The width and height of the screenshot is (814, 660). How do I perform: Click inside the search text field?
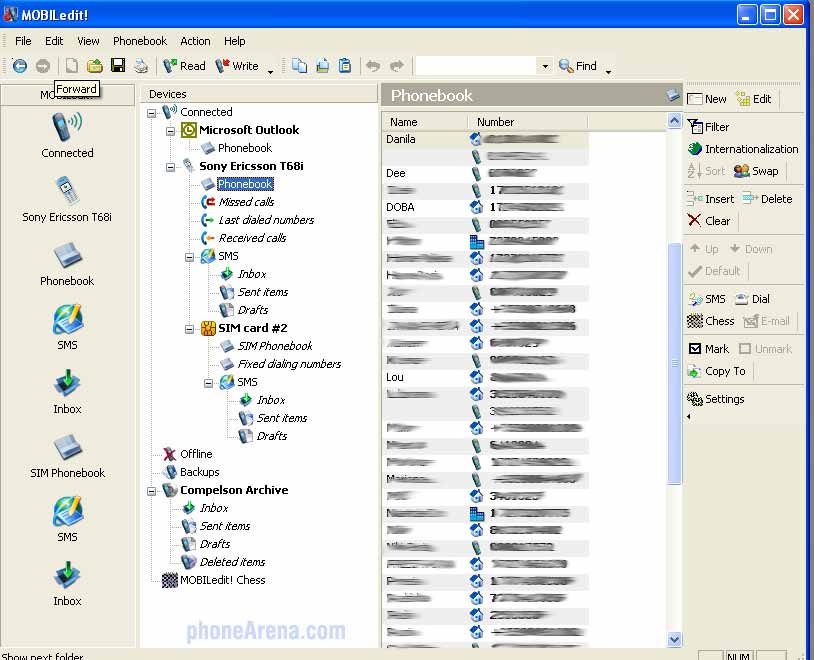[x=477, y=66]
